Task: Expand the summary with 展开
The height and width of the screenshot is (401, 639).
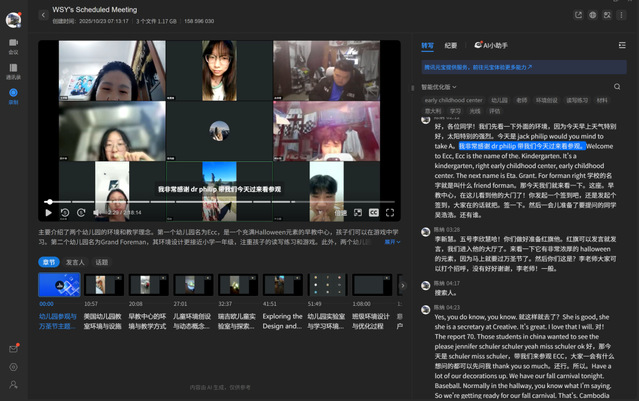Action: pyautogui.click(x=390, y=242)
